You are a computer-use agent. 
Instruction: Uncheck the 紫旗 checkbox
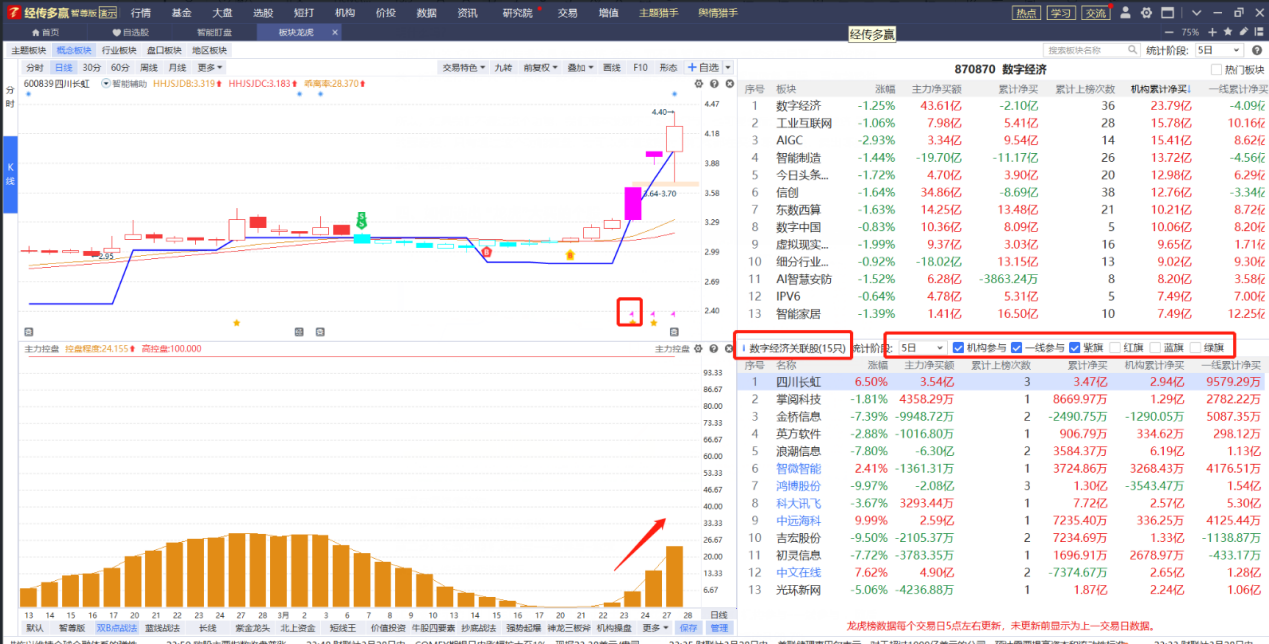coord(1075,347)
